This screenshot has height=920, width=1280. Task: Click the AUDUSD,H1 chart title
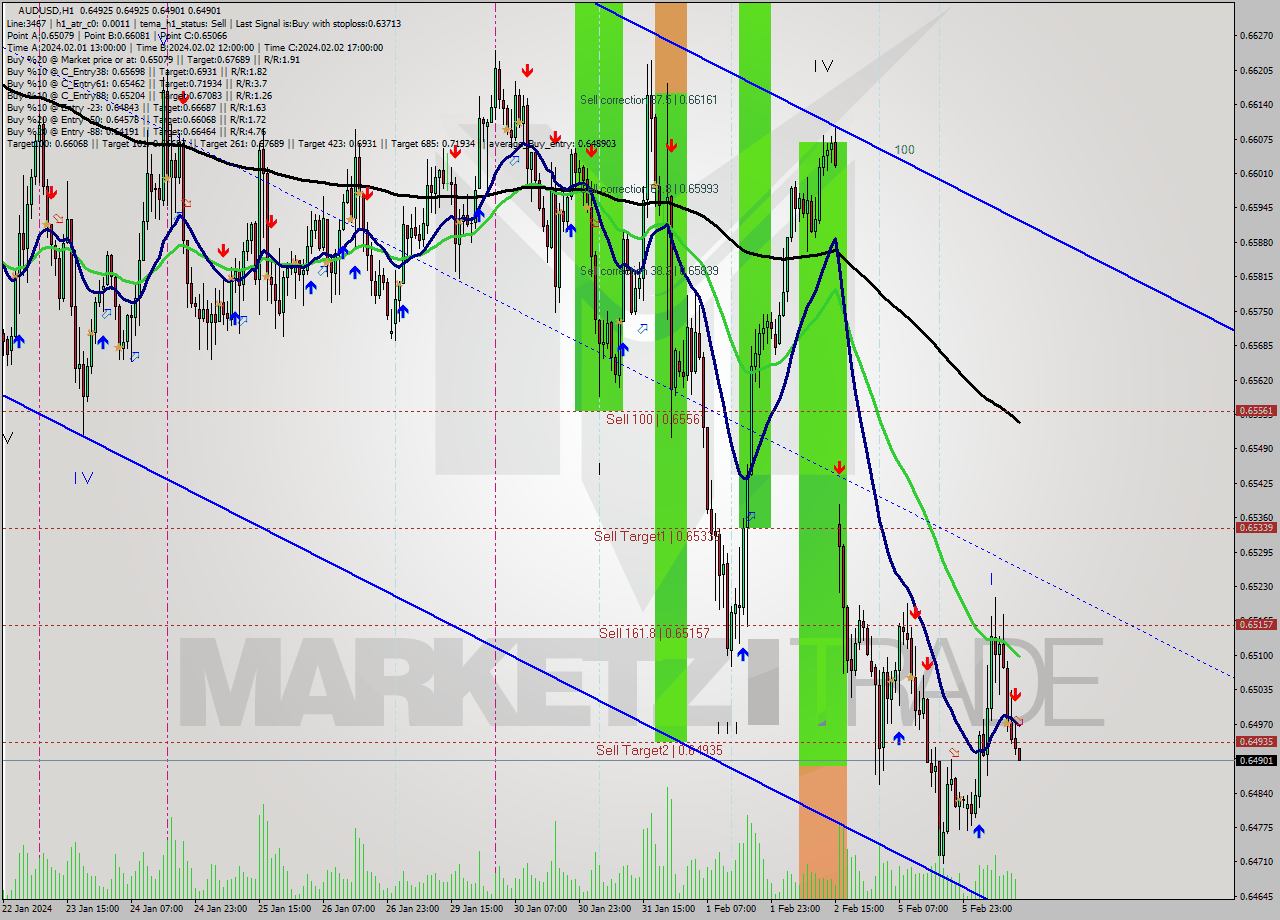[46, 10]
